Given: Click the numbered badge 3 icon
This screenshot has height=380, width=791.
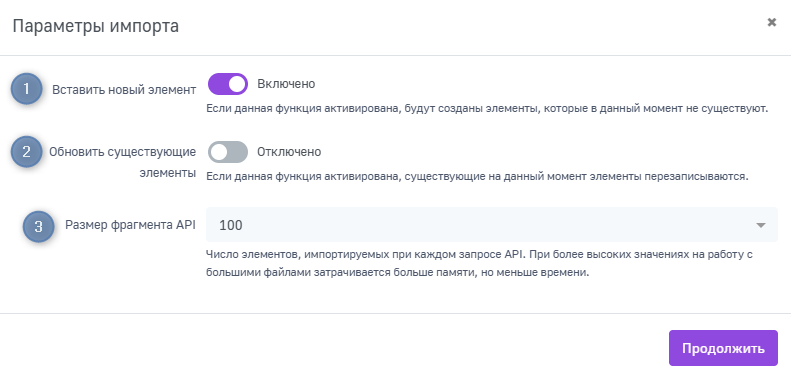Looking at the screenshot, I should coord(38,226).
